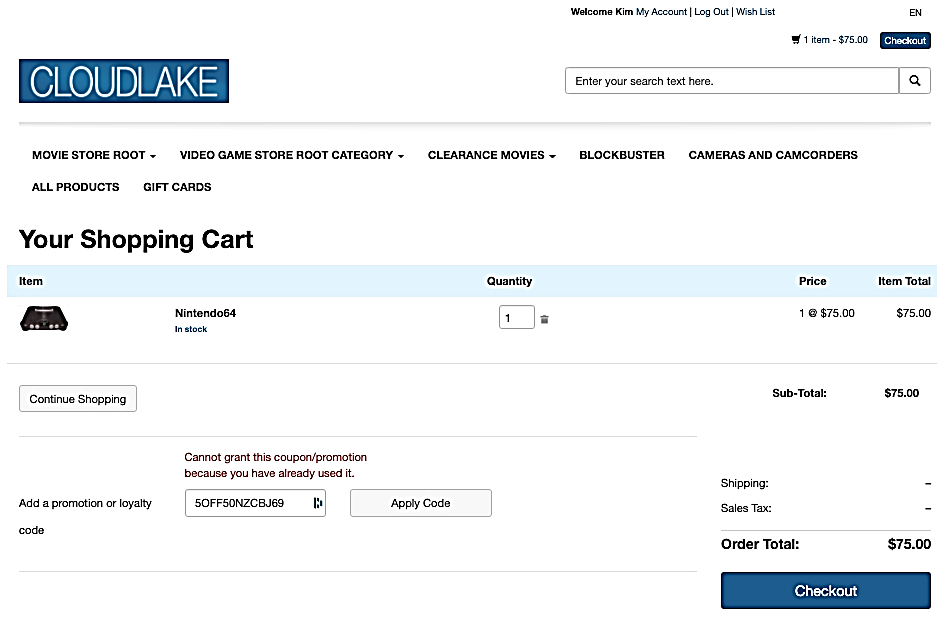Click the Continue Shopping button
Image resolution: width=937 pixels, height=621 pixels.
pyautogui.click(x=78, y=399)
